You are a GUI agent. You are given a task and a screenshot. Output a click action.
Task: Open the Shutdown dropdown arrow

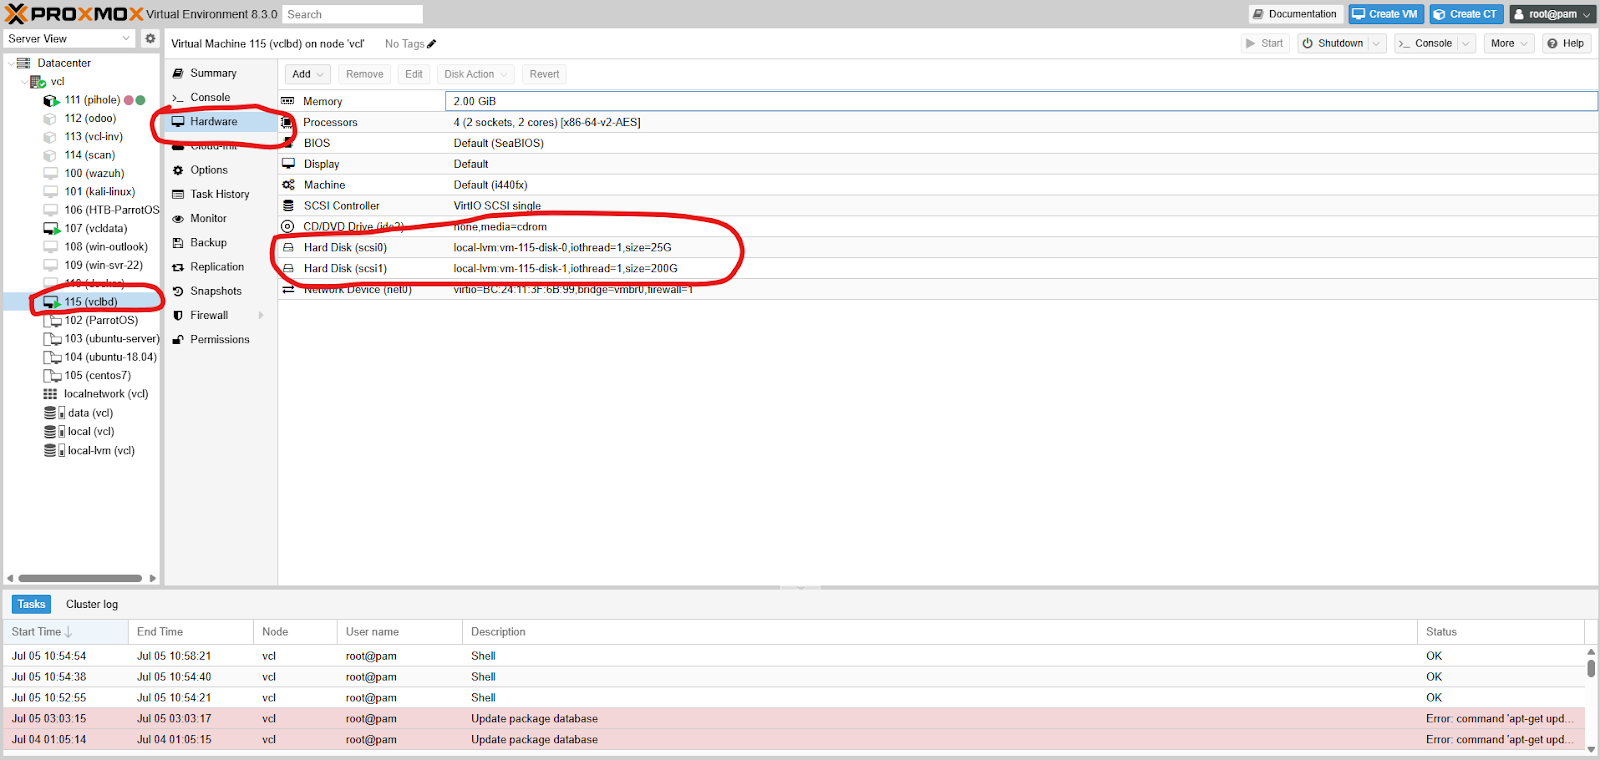pos(1376,43)
